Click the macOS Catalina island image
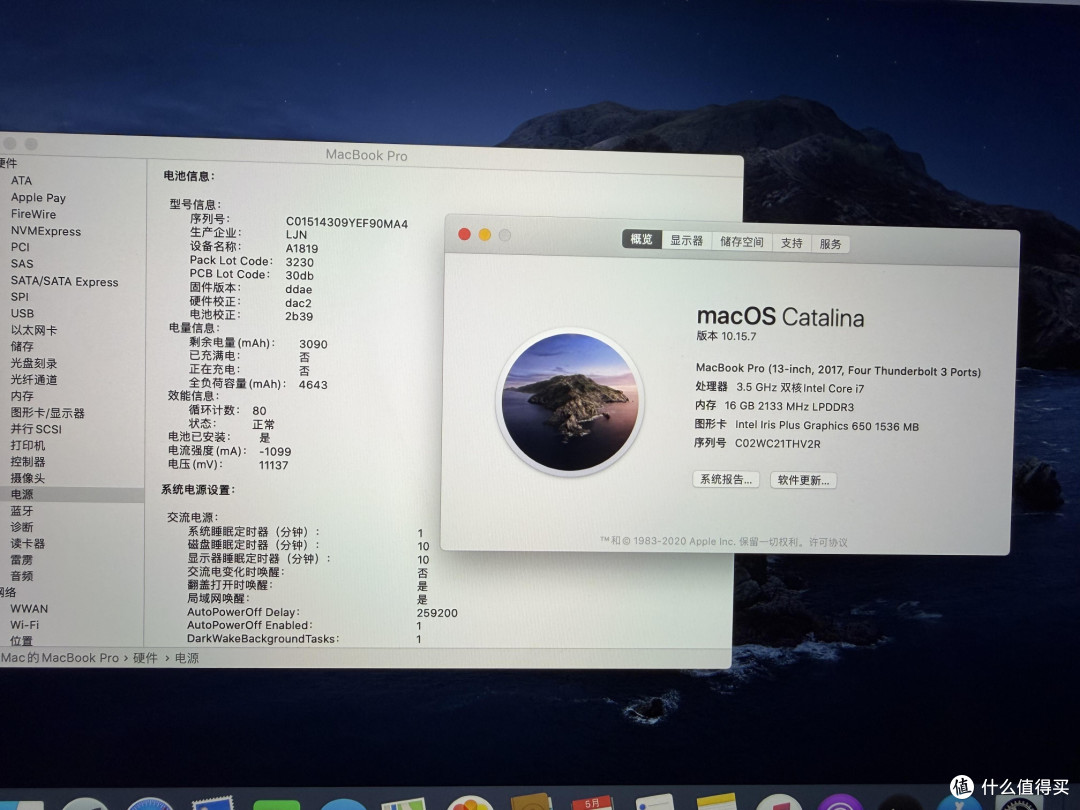Screen dimensions: 1080x810 (570, 402)
